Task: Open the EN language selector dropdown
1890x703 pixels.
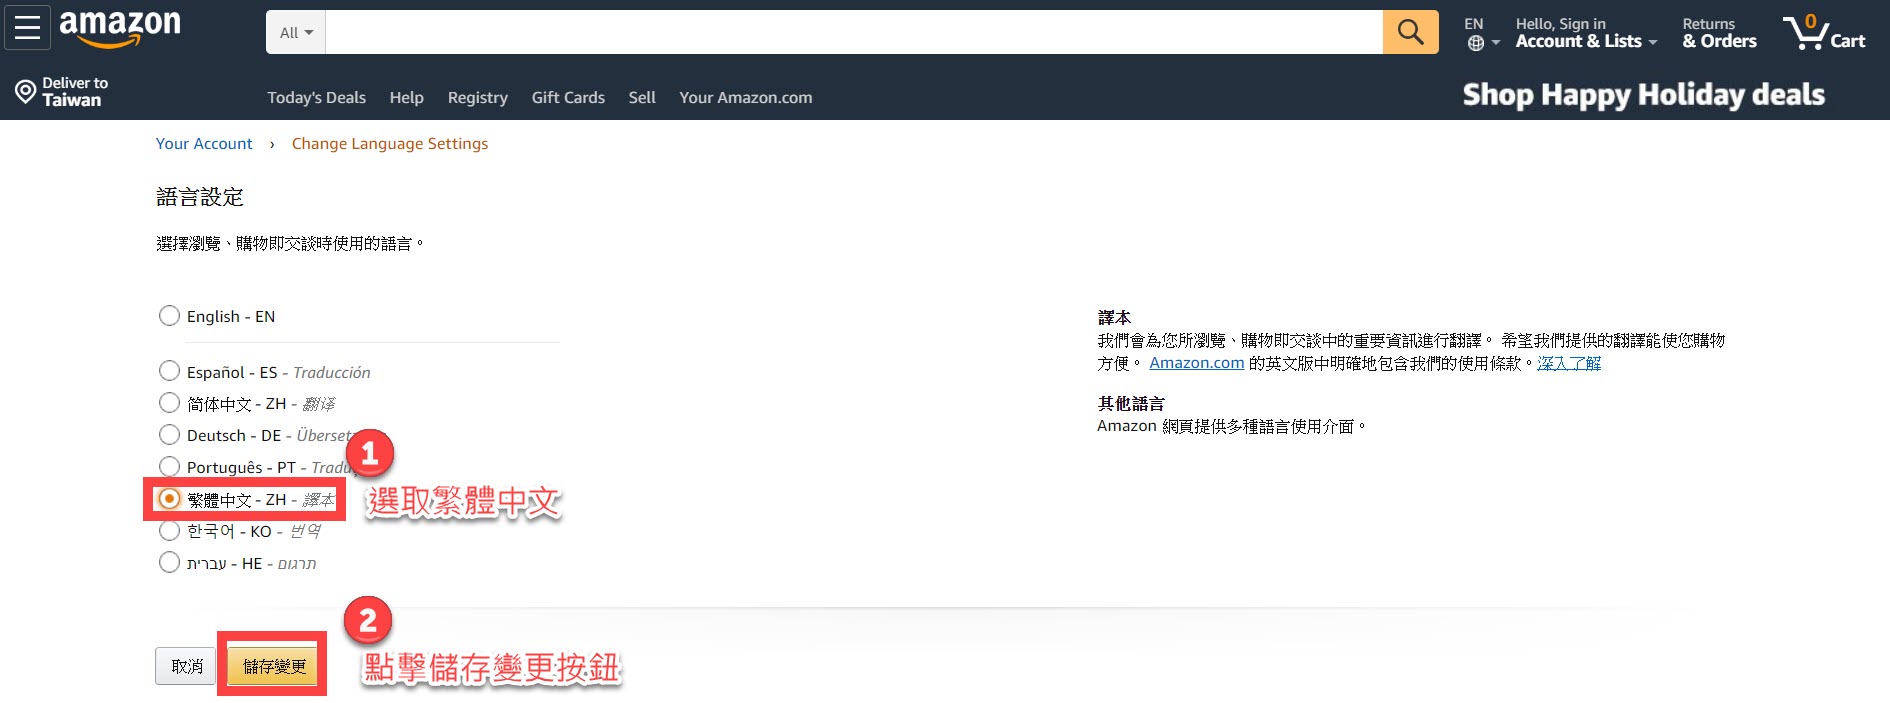Action: pyautogui.click(x=1481, y=32)
